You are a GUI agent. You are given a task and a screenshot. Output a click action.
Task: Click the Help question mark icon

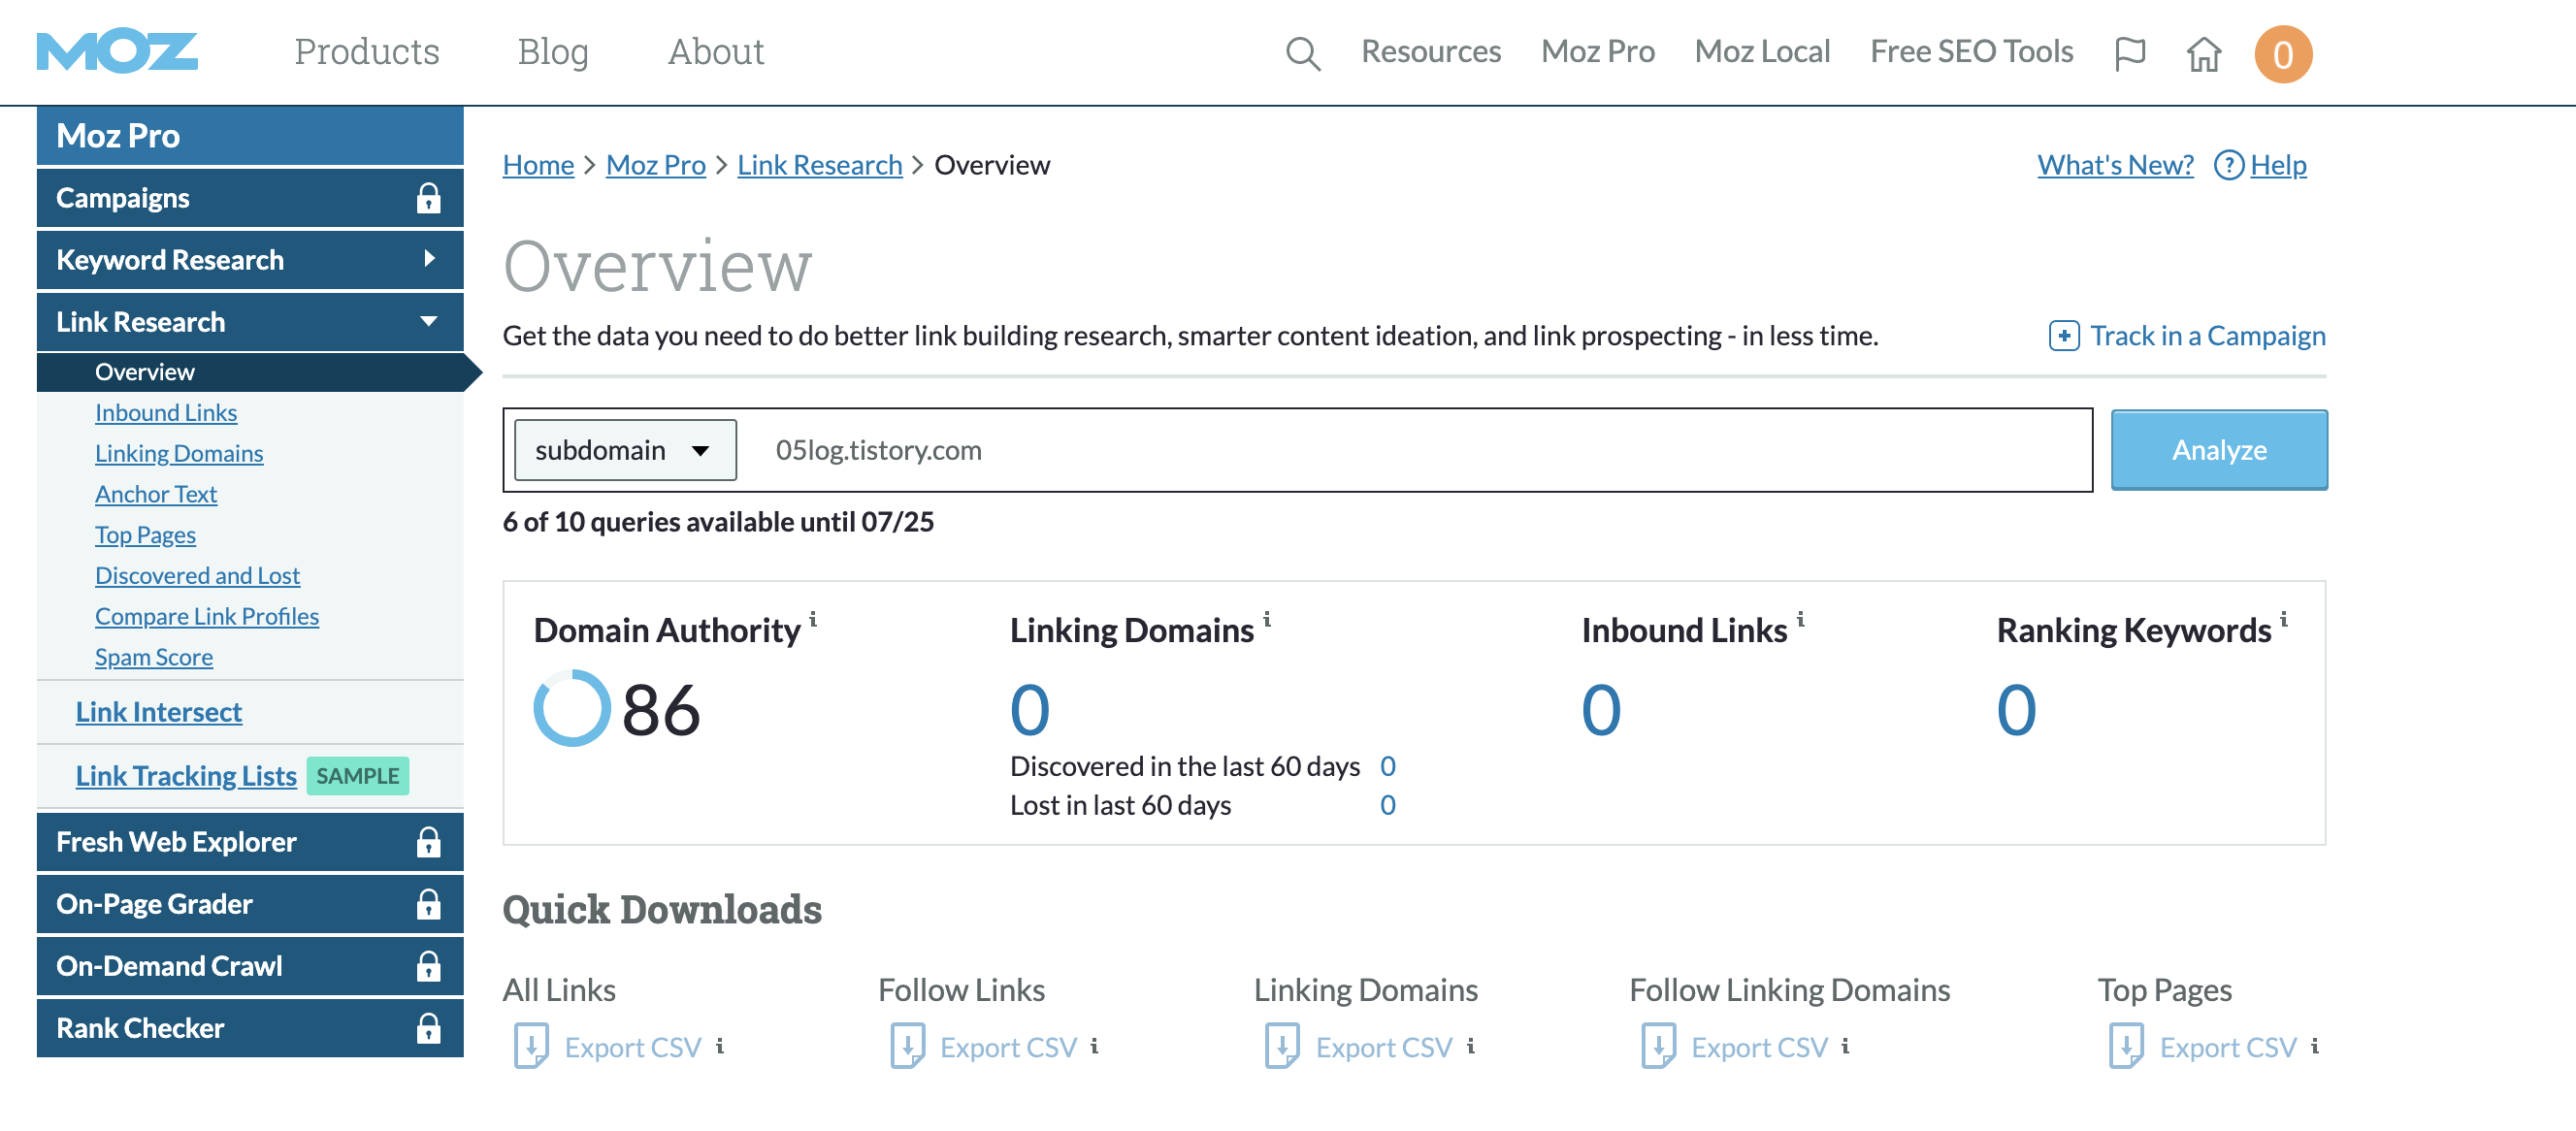(2229, 165)
